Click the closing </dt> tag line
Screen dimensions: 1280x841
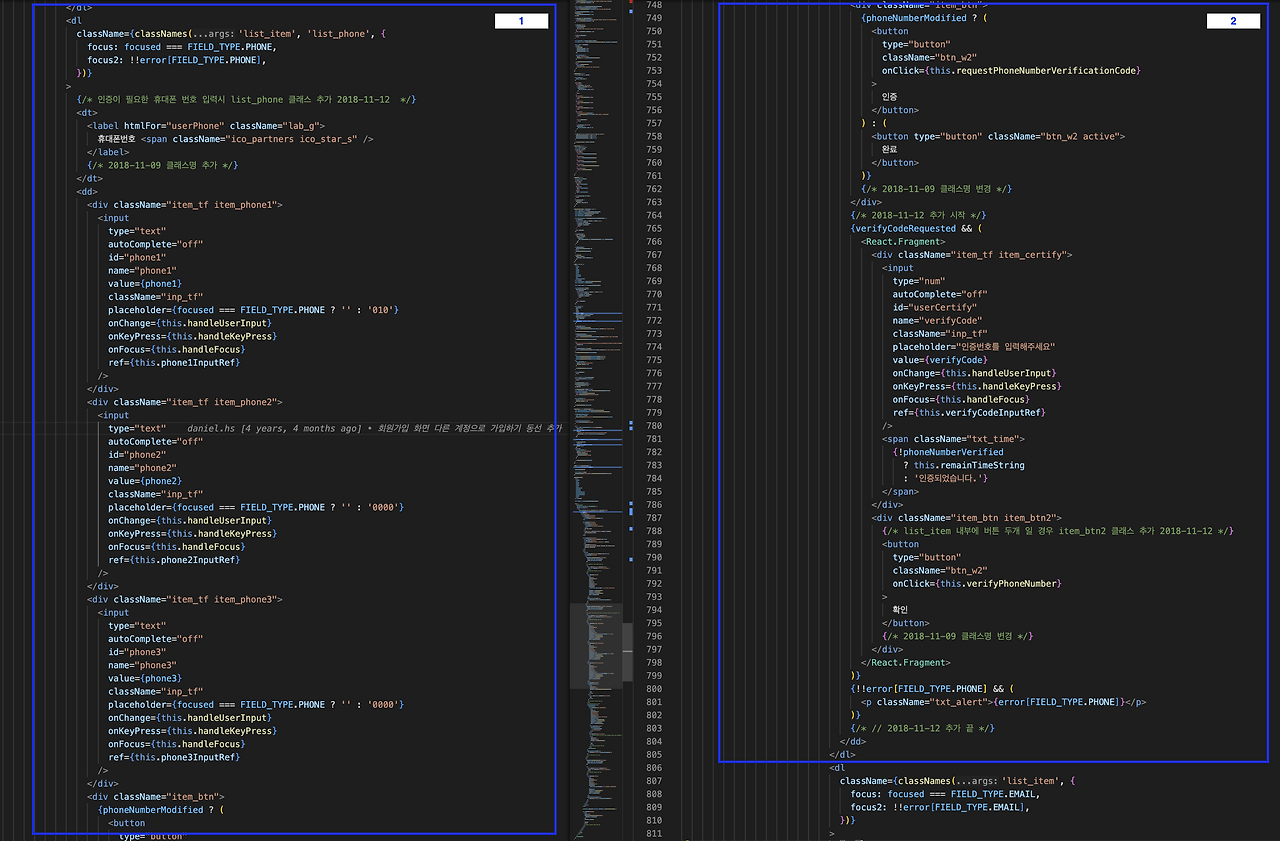(x=89, y=178)
